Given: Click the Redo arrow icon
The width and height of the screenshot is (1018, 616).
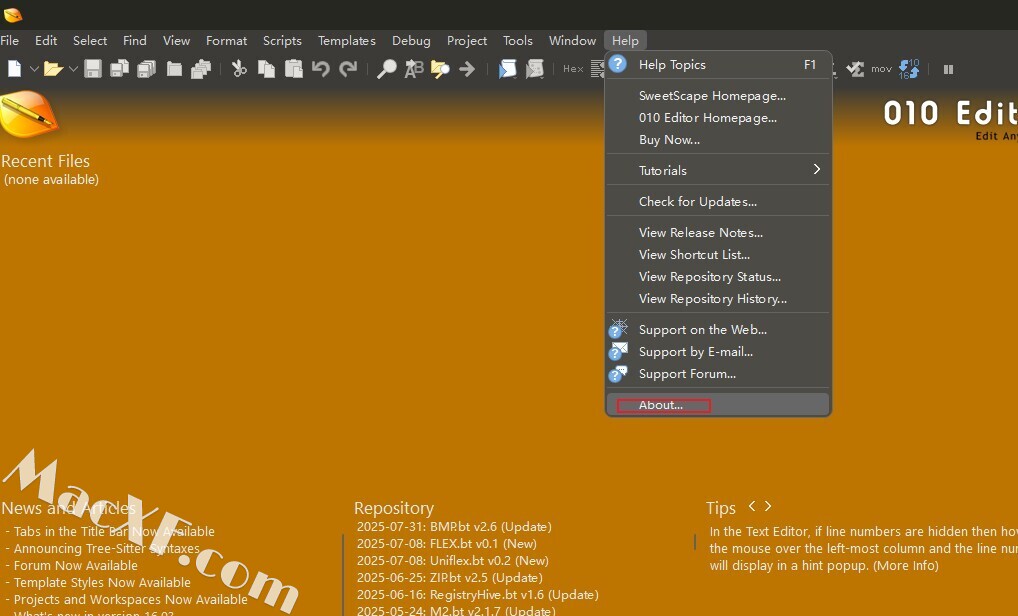Looking at the screenshot, I should click(x=348, y=69).
